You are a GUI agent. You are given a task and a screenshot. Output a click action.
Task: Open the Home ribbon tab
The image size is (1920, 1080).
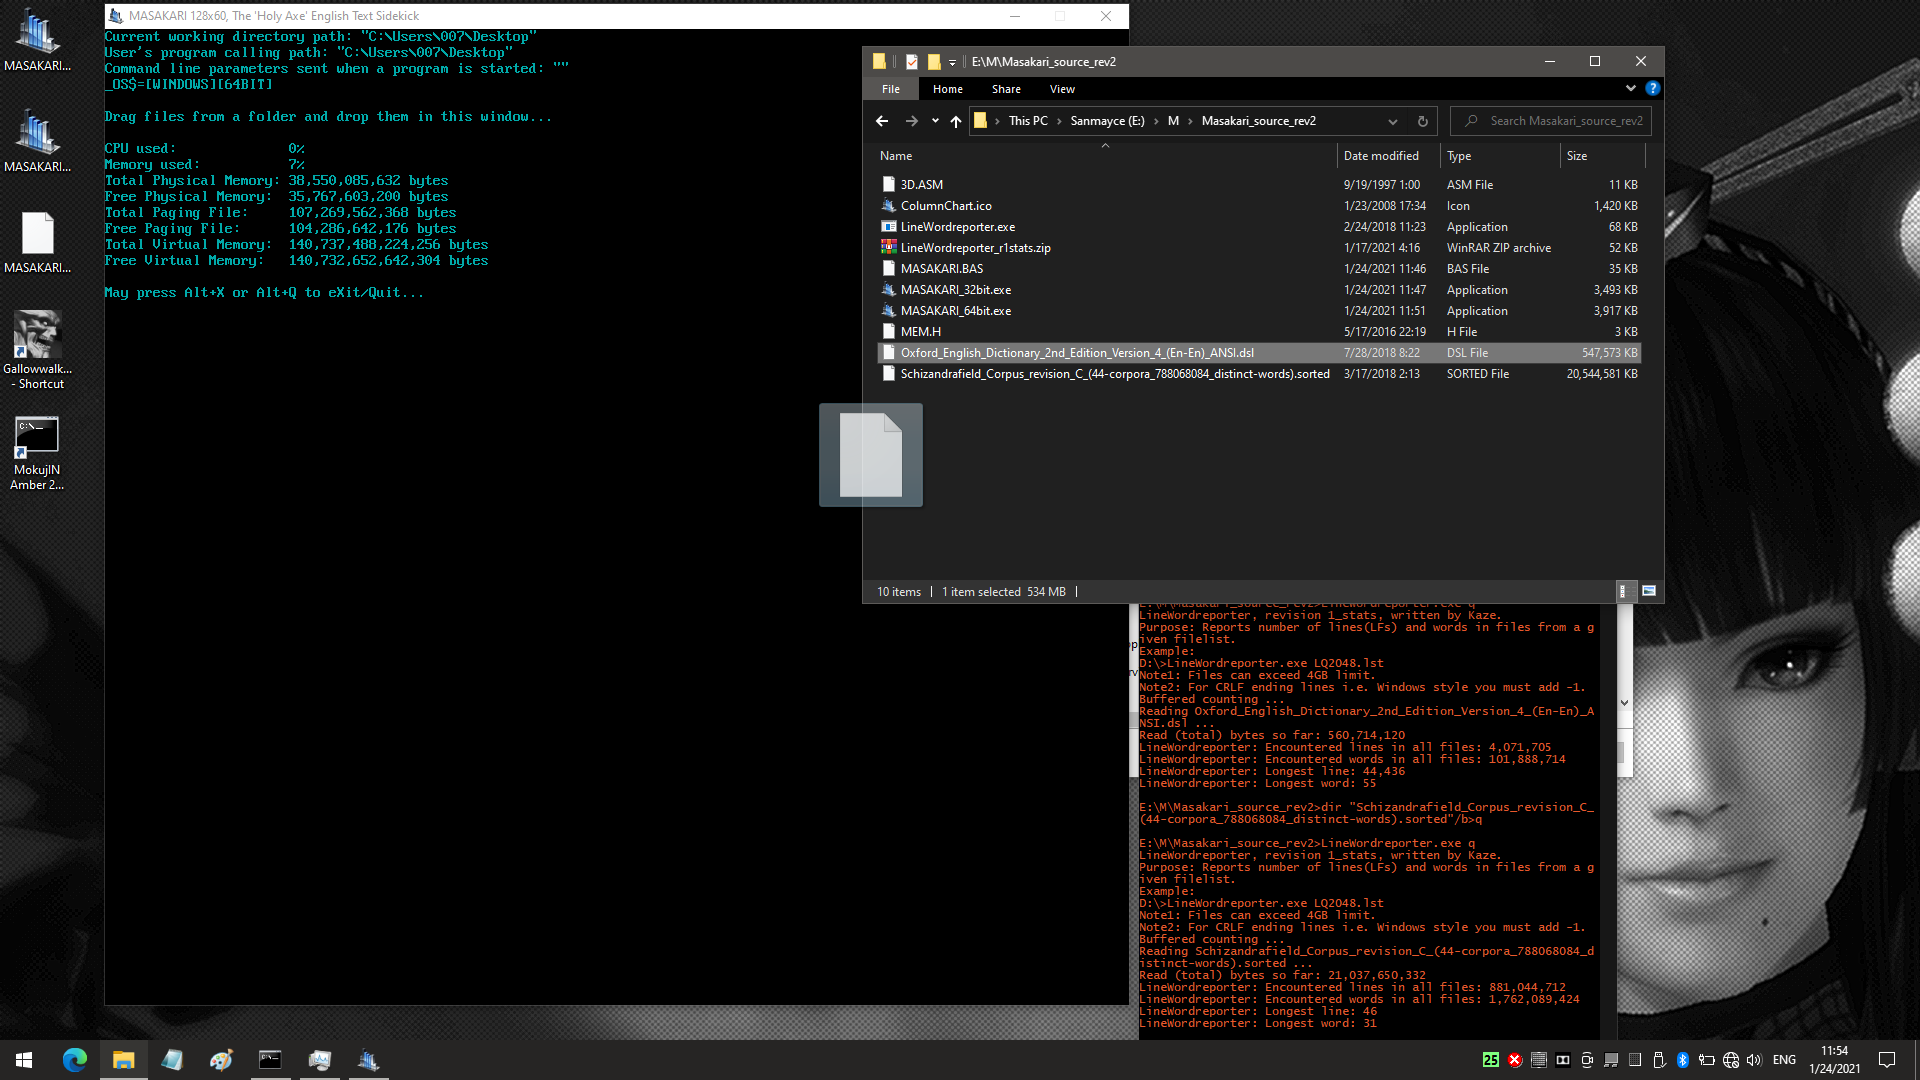[x=947, y=89]
